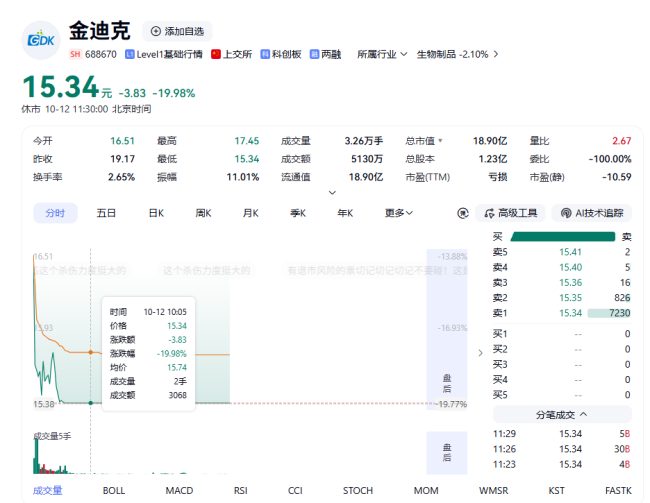650x503 pixels.
Task: Click the 量比 value 2.67
Action: point(621,141)
